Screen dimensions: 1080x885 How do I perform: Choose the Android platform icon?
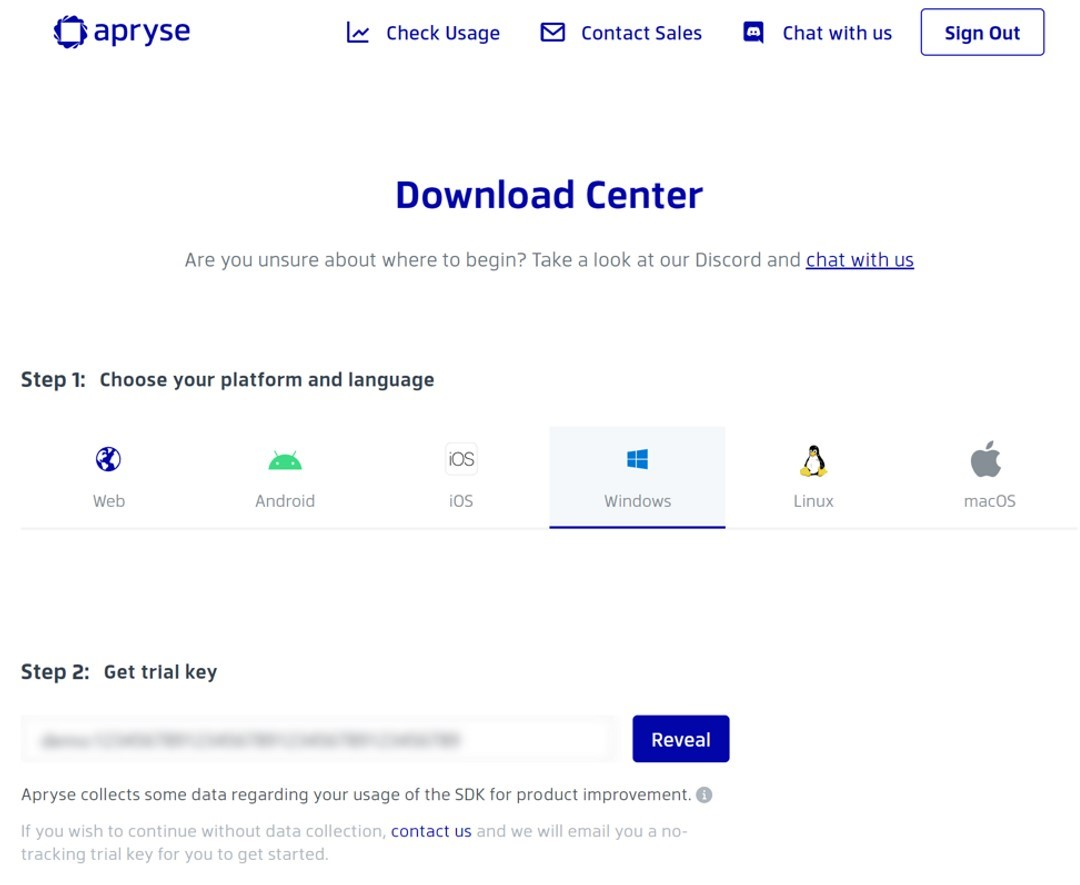tap(285, 458)
